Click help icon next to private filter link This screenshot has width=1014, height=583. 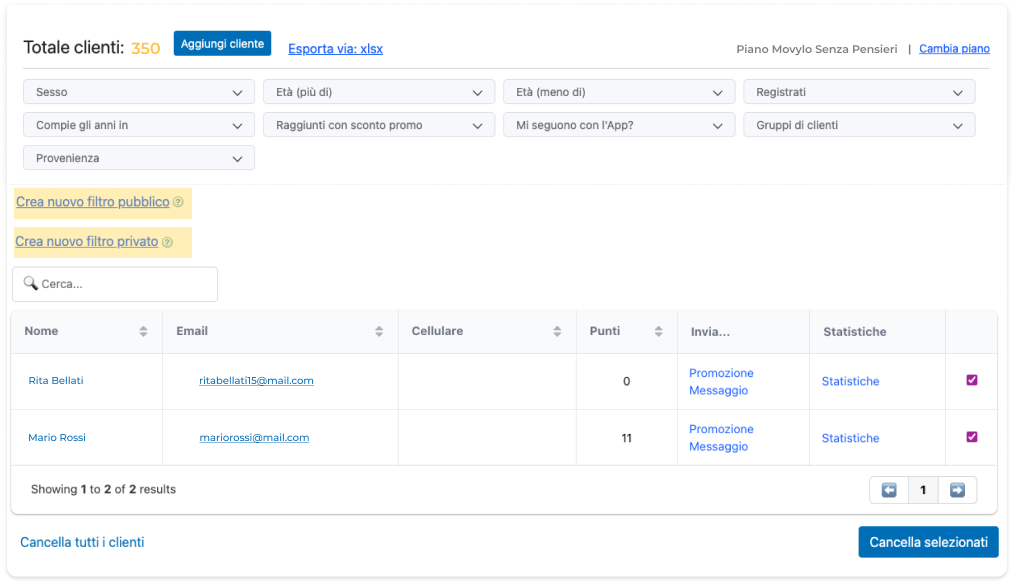coord(167,242)
